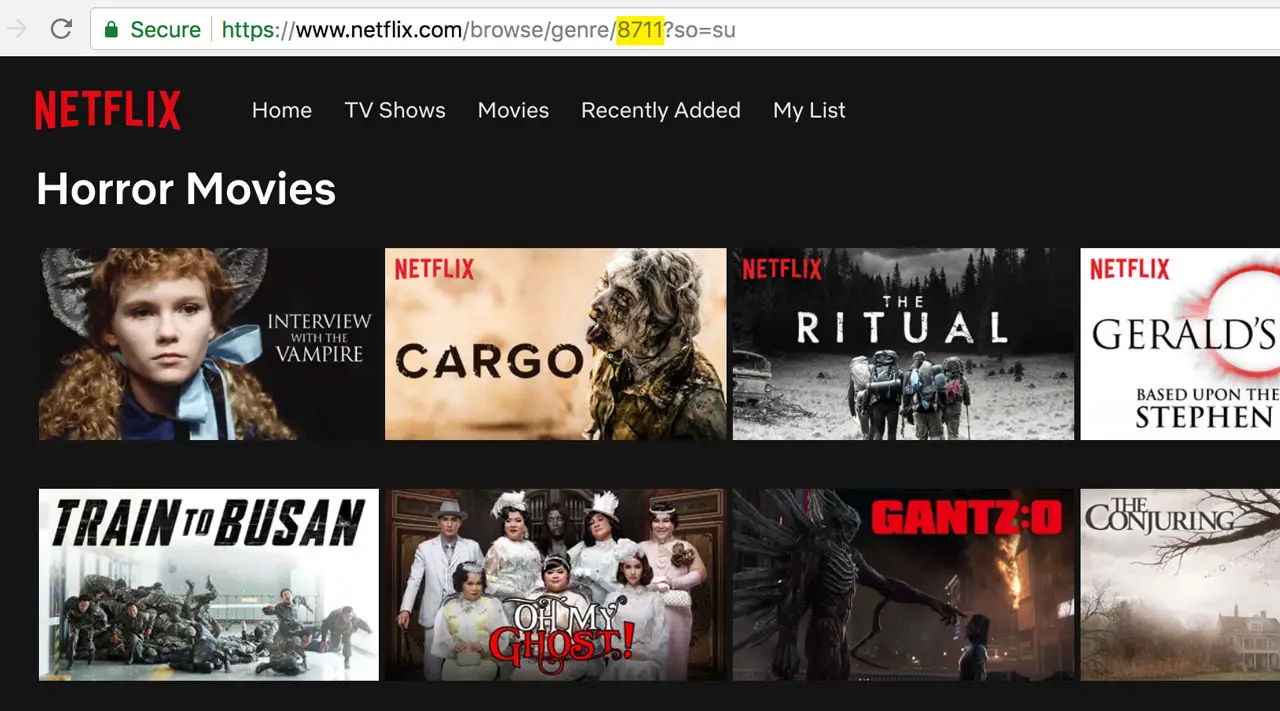1280x711 pixels.
Task: Open the Train to Busan thumbnail
Action: 209,585
